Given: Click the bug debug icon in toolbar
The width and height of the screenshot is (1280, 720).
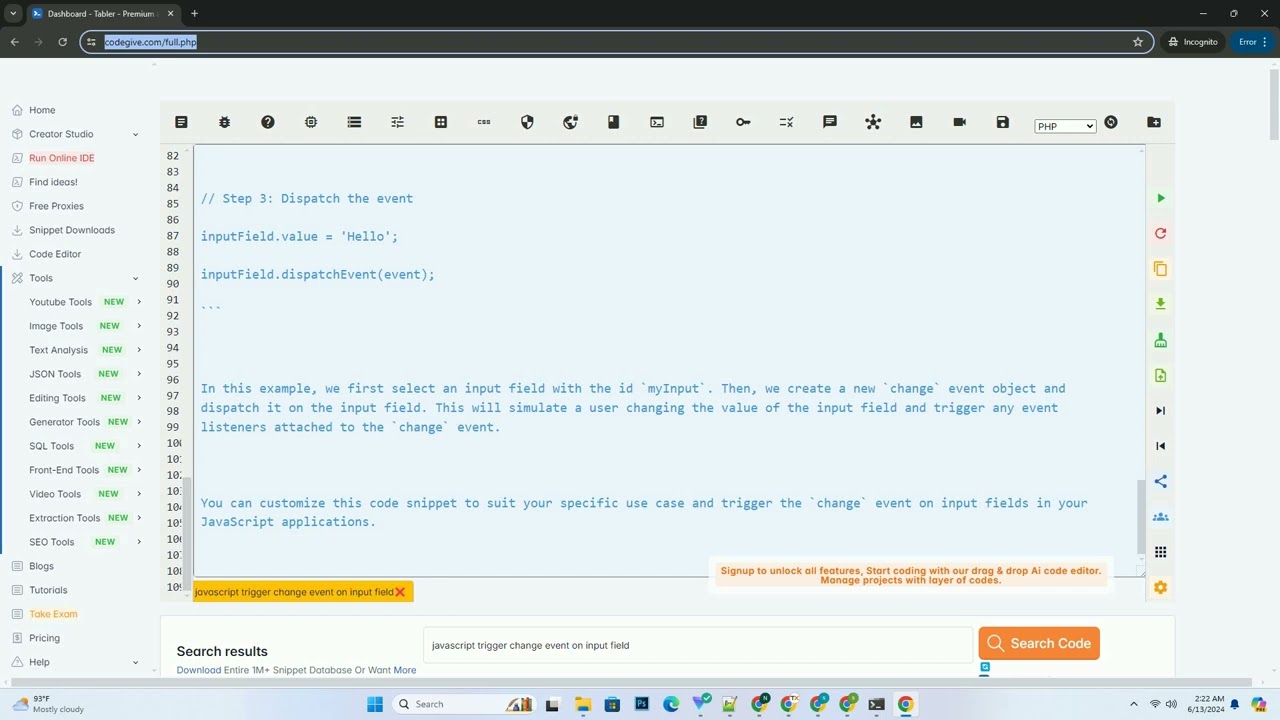Looking at the screenshot, I should 224,122.
